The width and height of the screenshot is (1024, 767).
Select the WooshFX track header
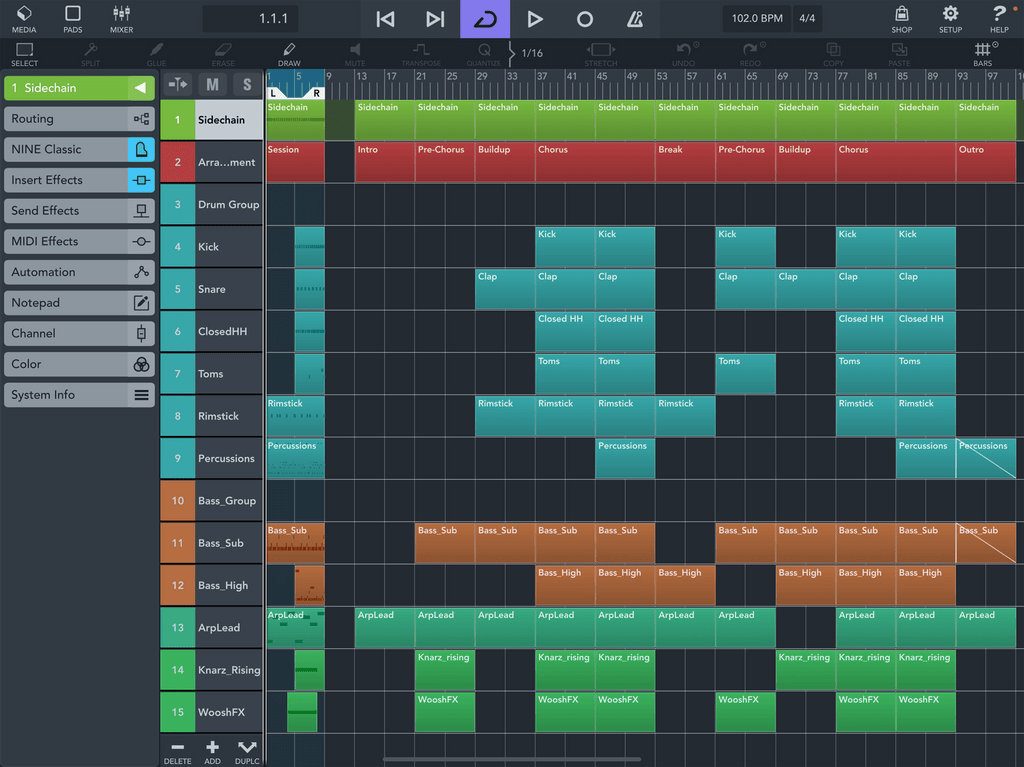212,712
